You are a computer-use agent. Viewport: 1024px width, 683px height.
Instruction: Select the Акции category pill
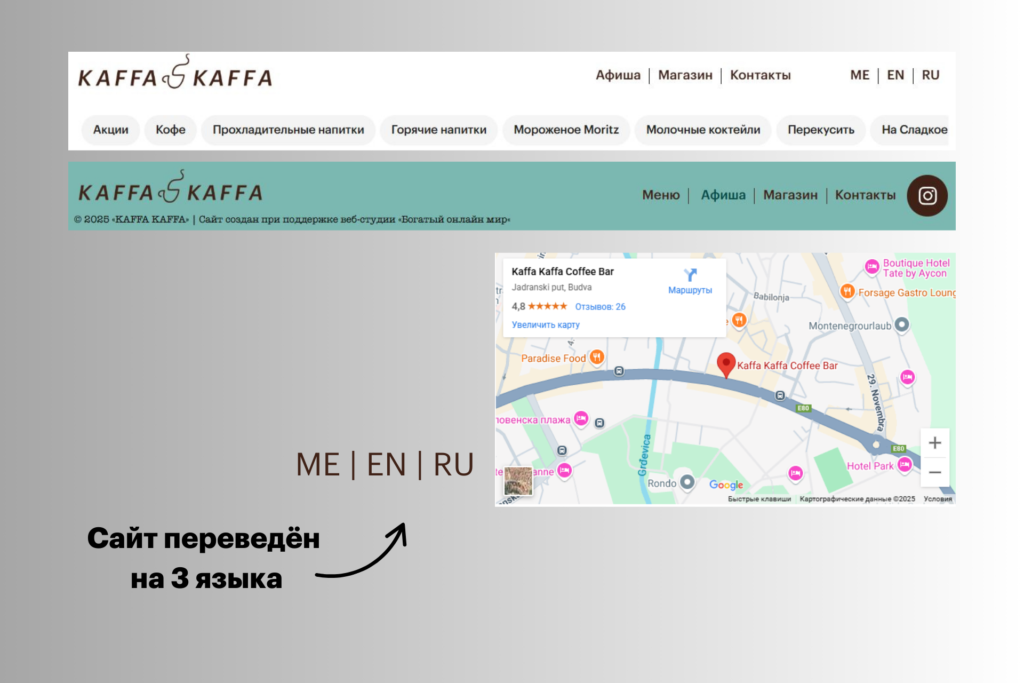pos(110,129)
